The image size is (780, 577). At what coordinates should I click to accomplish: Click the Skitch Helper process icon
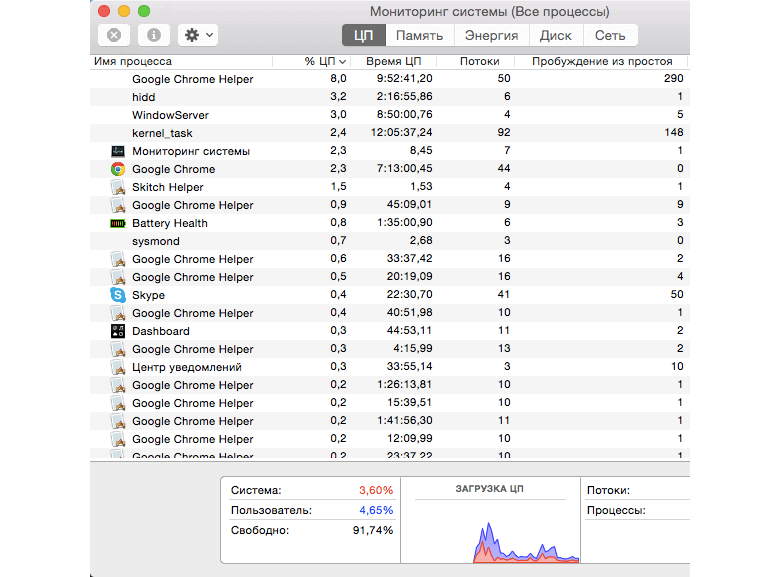tap(118, 187)
